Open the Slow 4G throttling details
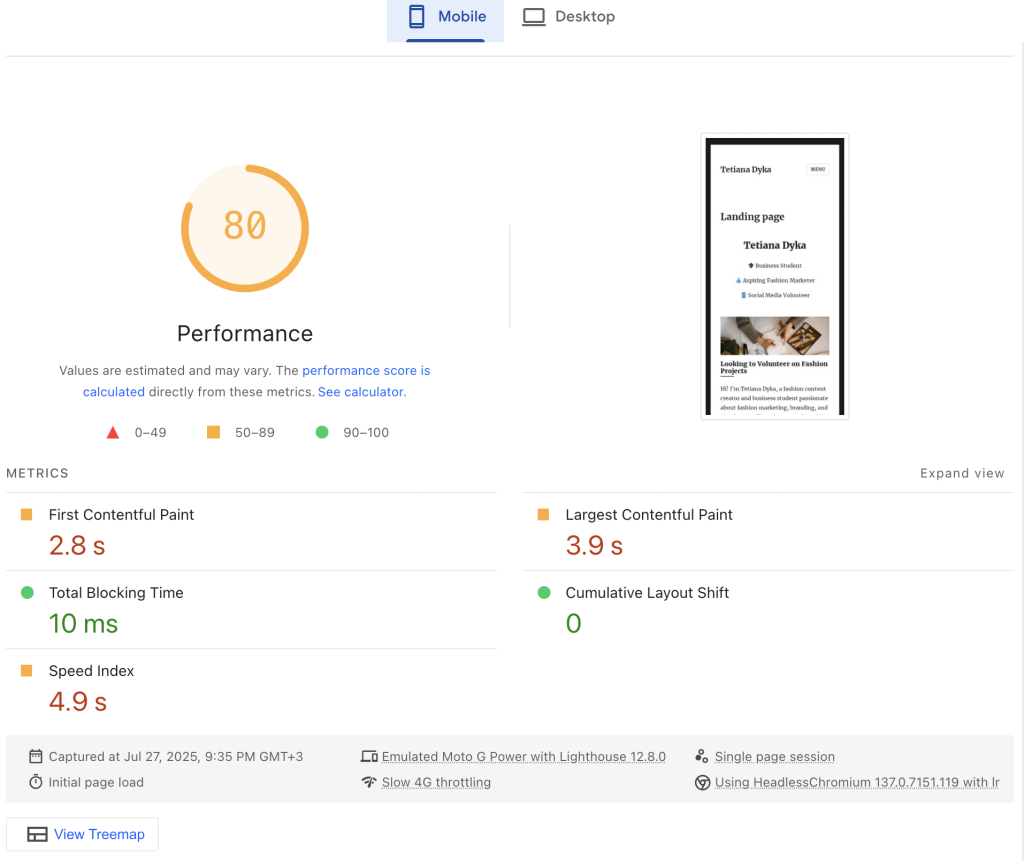 [x=436, y=783]
